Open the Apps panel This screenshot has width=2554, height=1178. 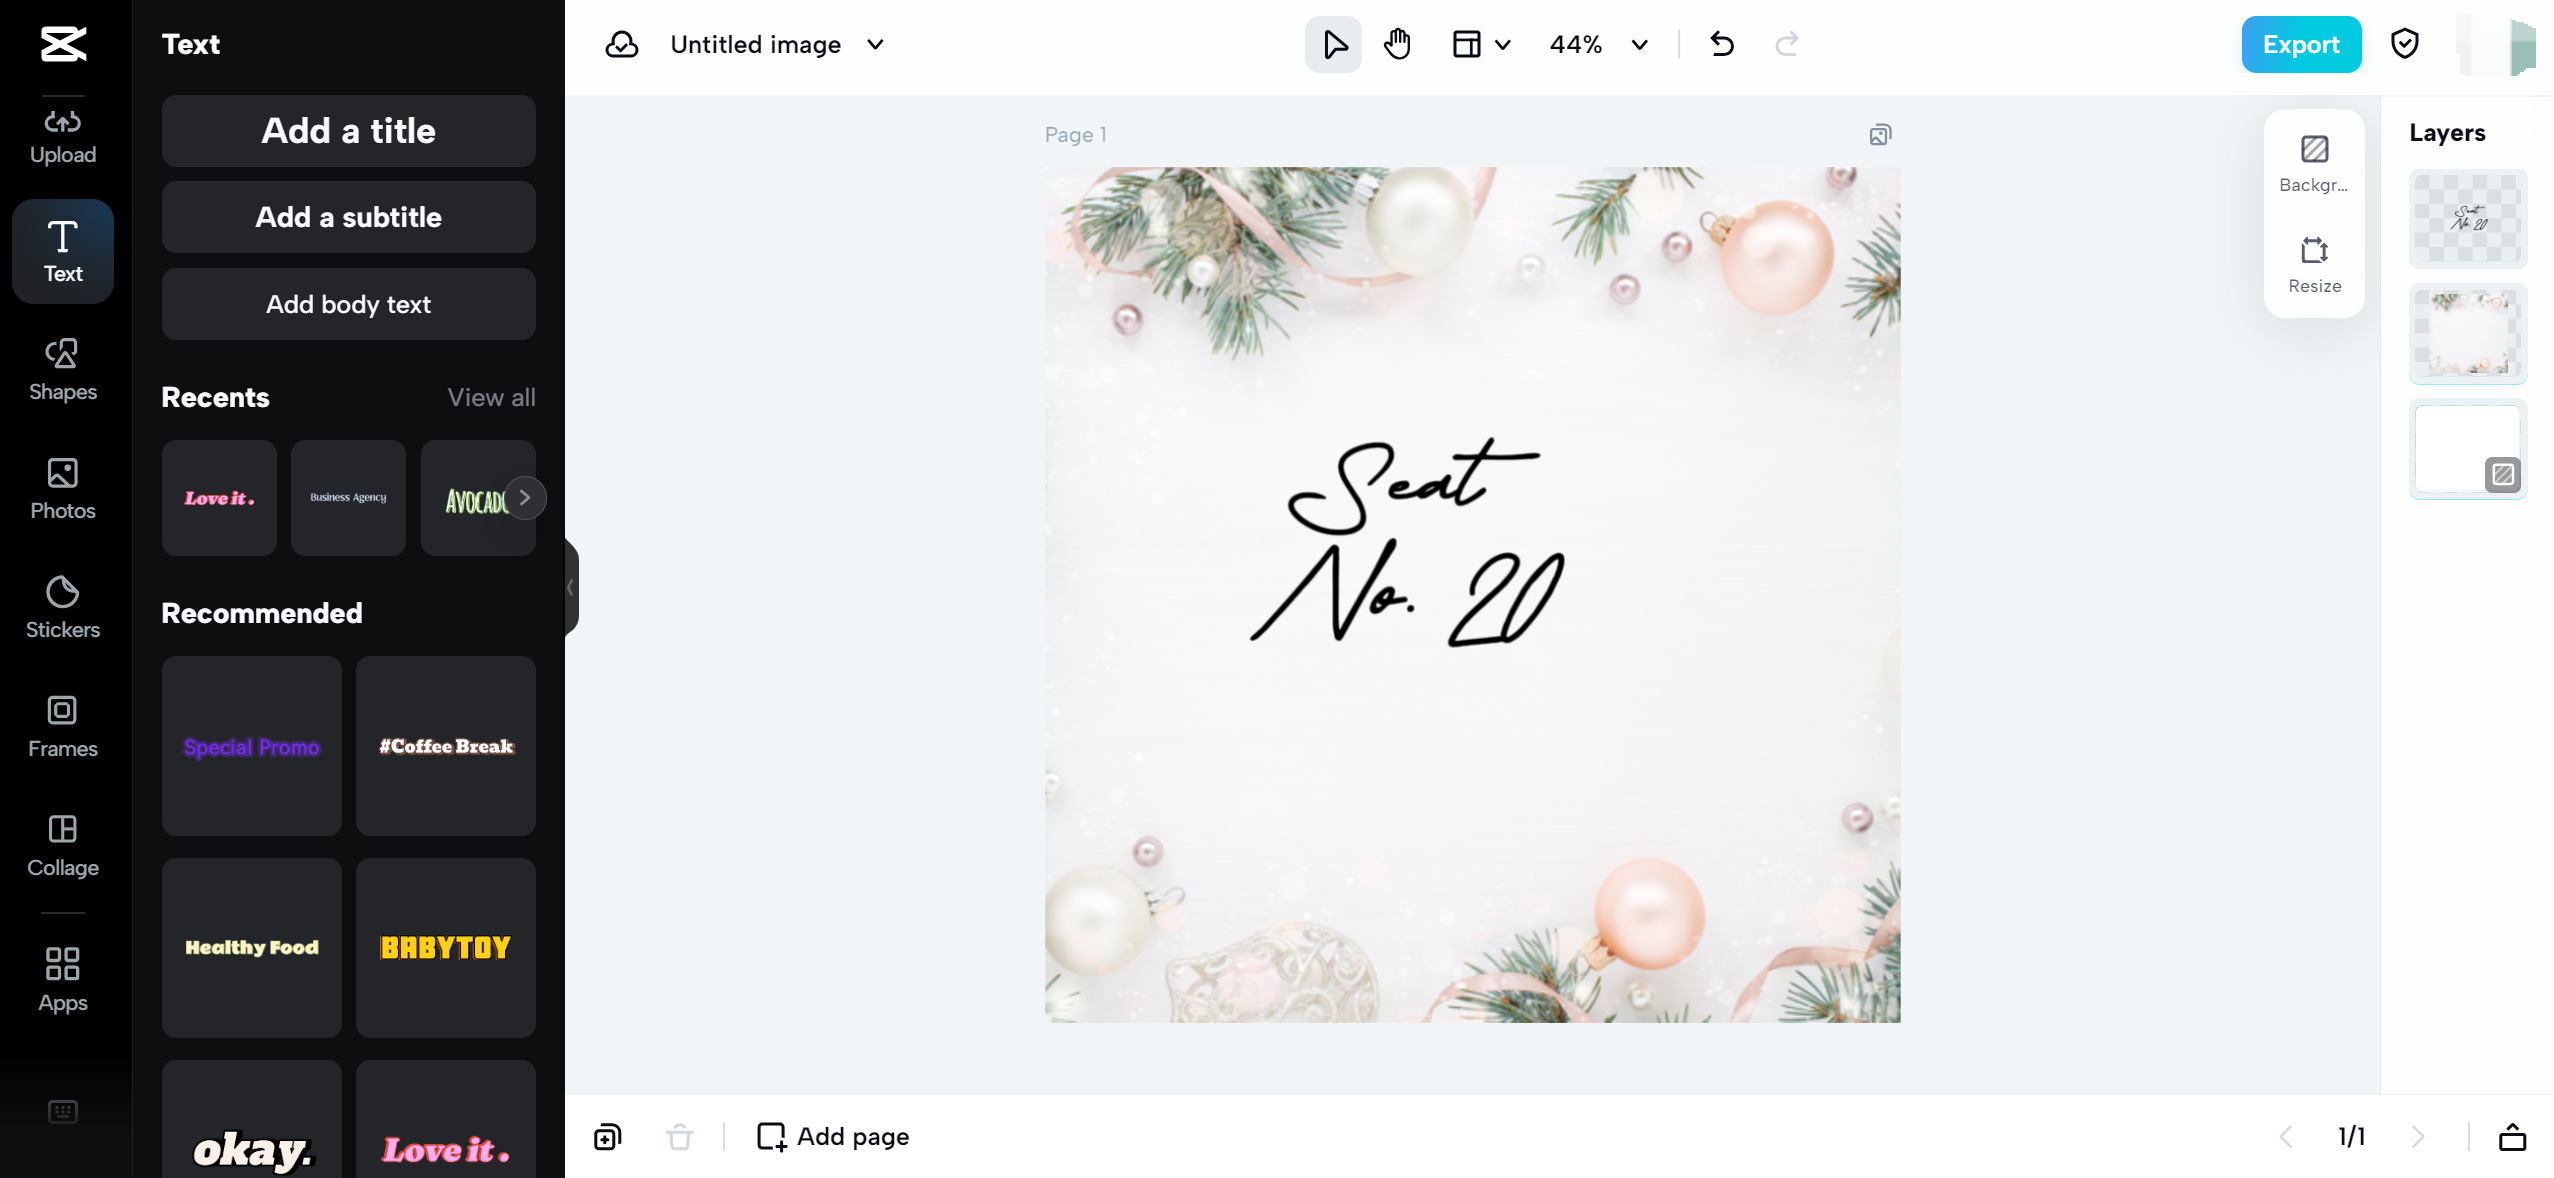[x=62, y=980]
